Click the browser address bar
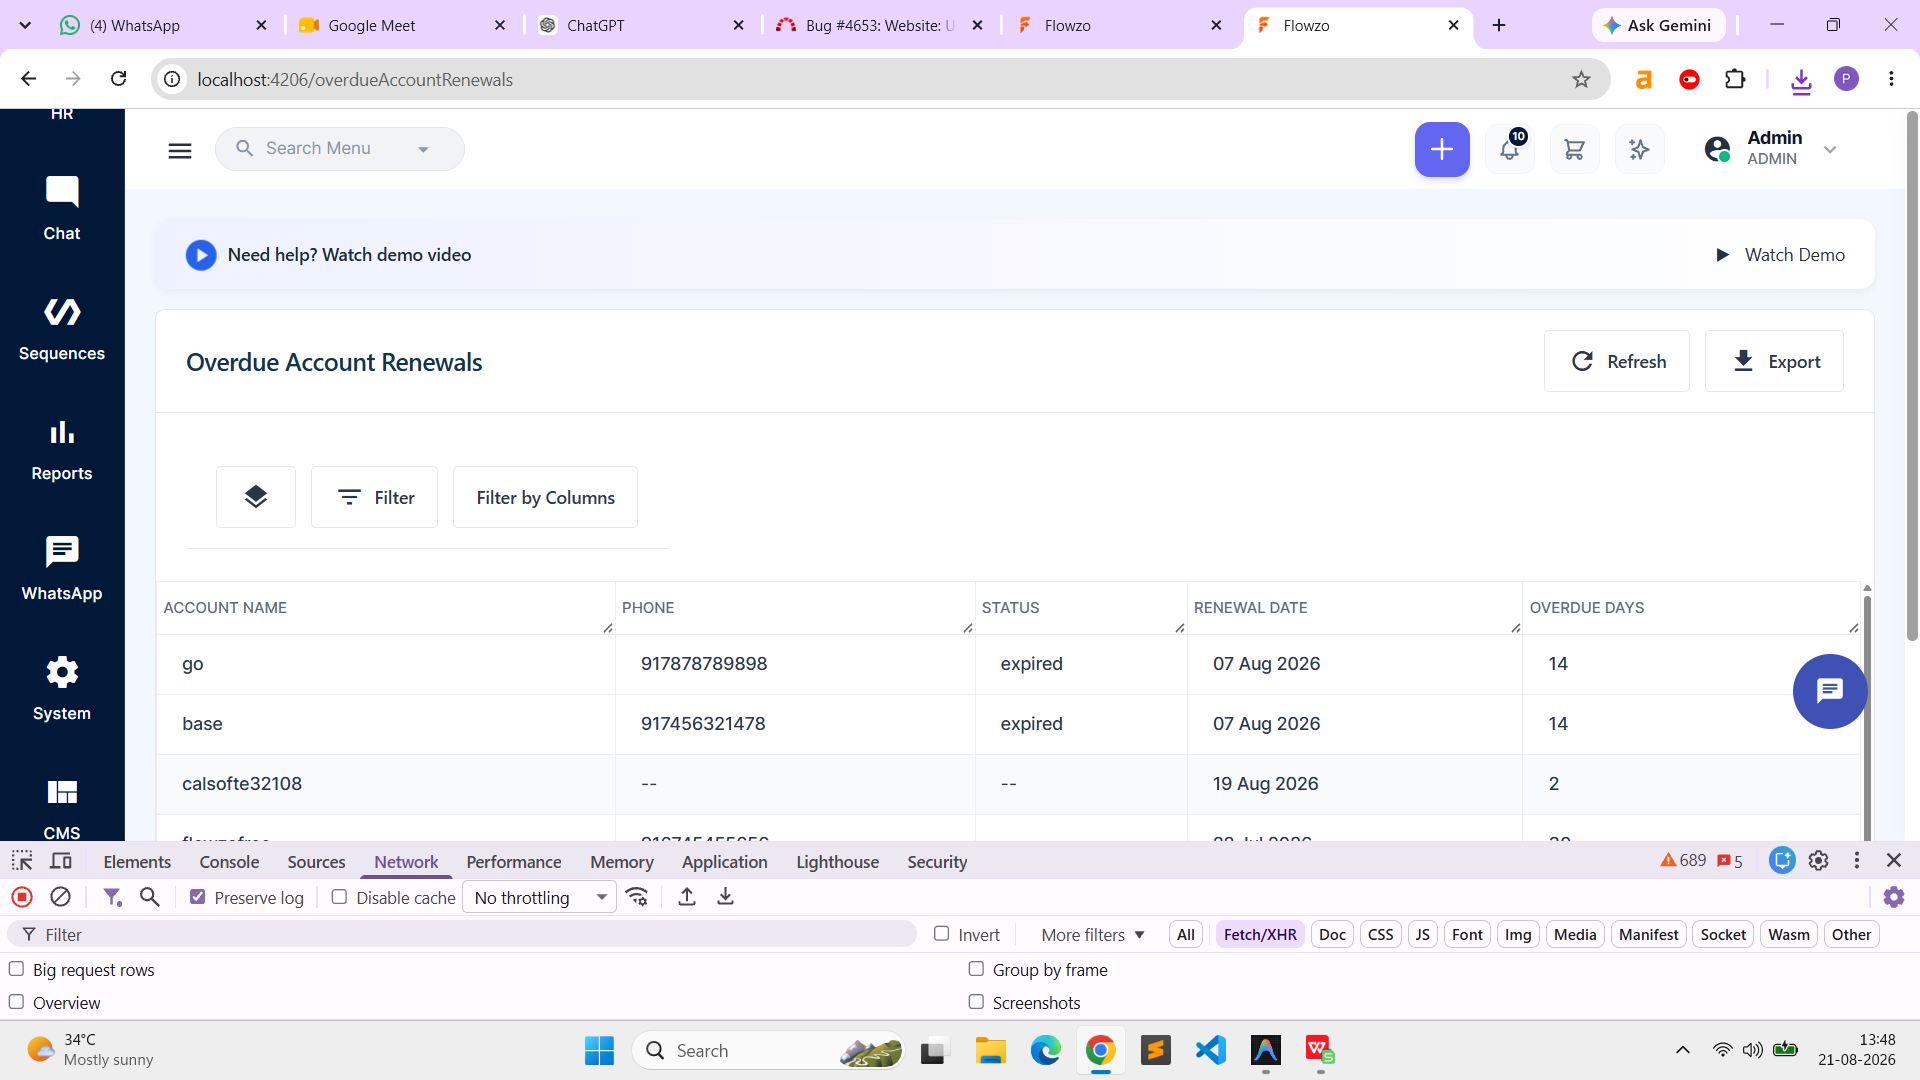 880,79
